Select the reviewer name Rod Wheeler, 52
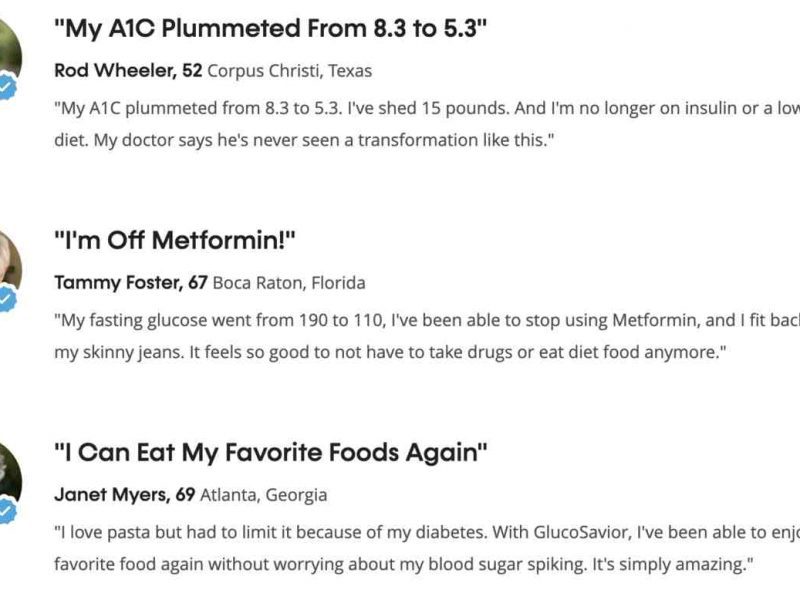 tap(127, 71)
